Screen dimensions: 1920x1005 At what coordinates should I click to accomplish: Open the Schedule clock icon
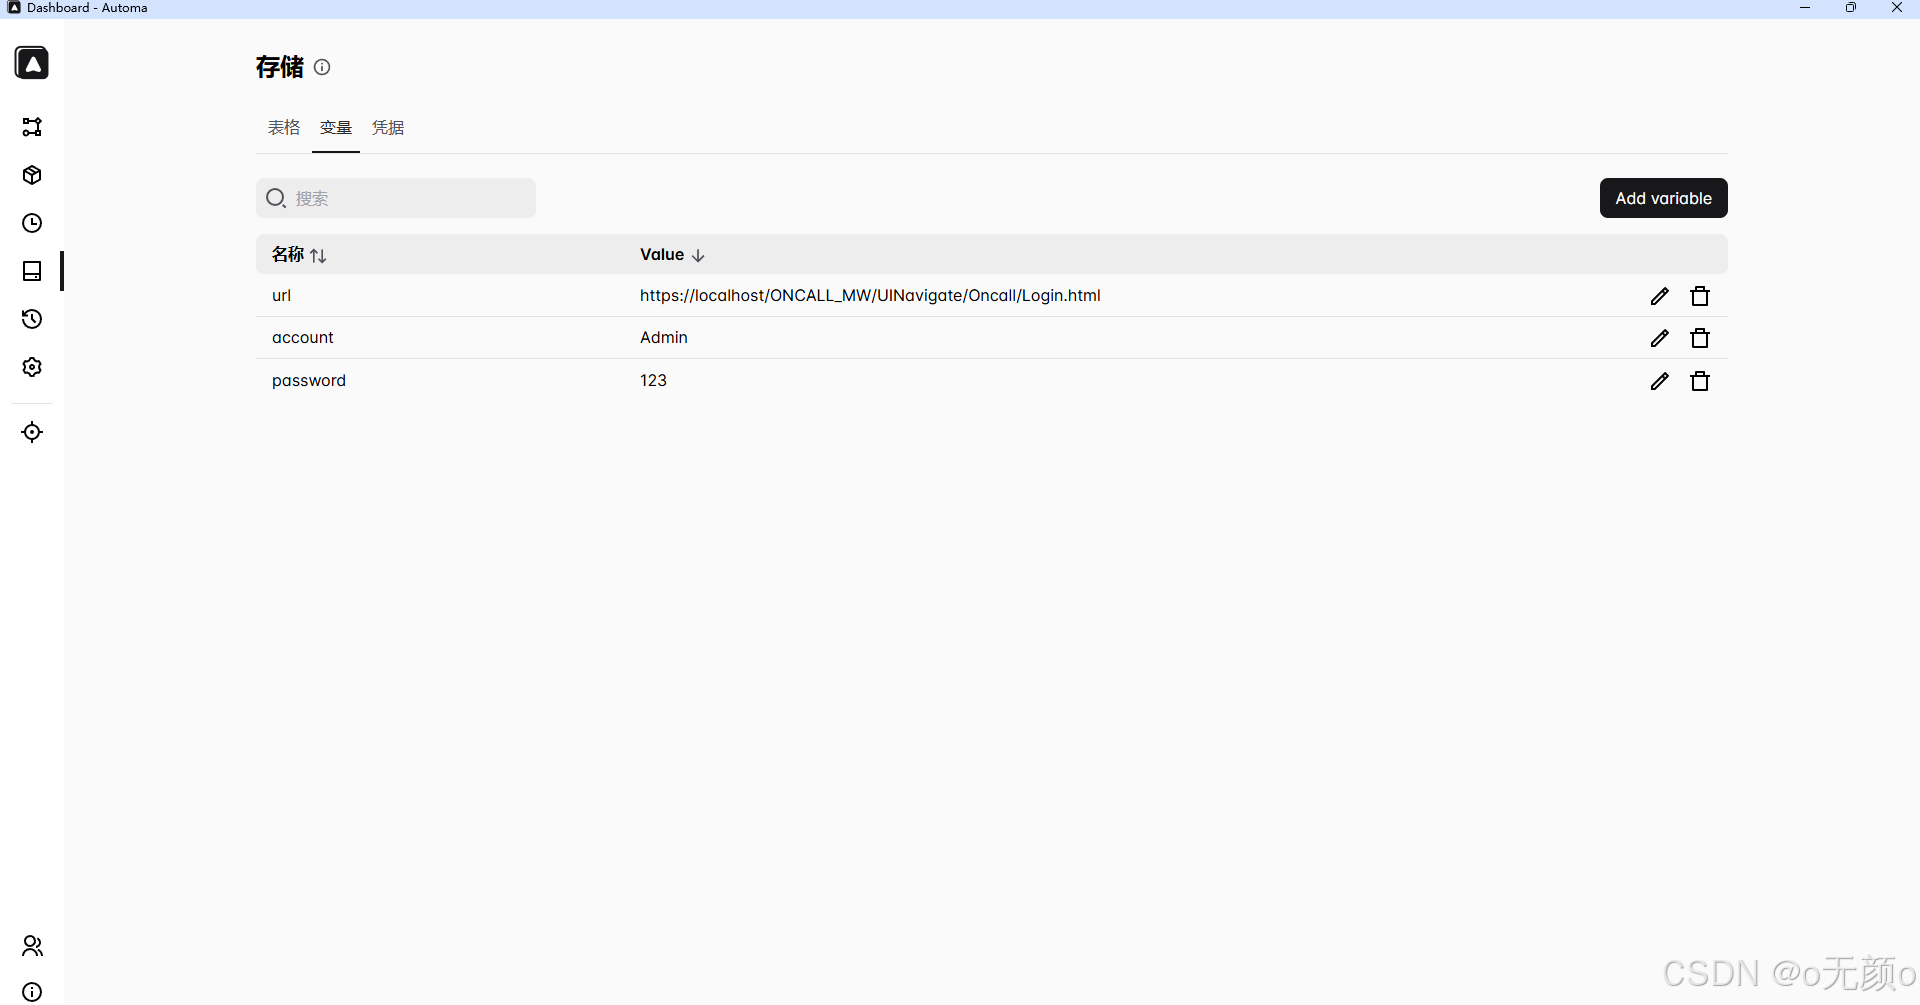(32, 223)
